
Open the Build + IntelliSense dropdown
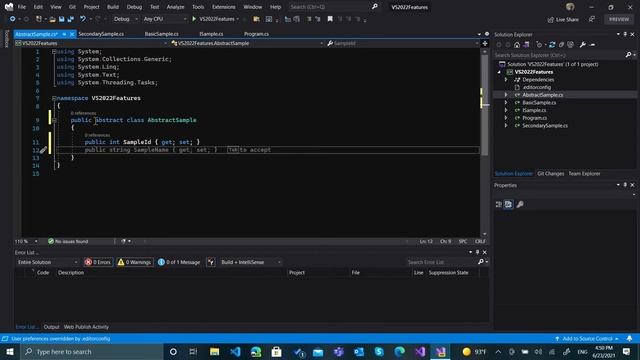(x=251, y=262)
